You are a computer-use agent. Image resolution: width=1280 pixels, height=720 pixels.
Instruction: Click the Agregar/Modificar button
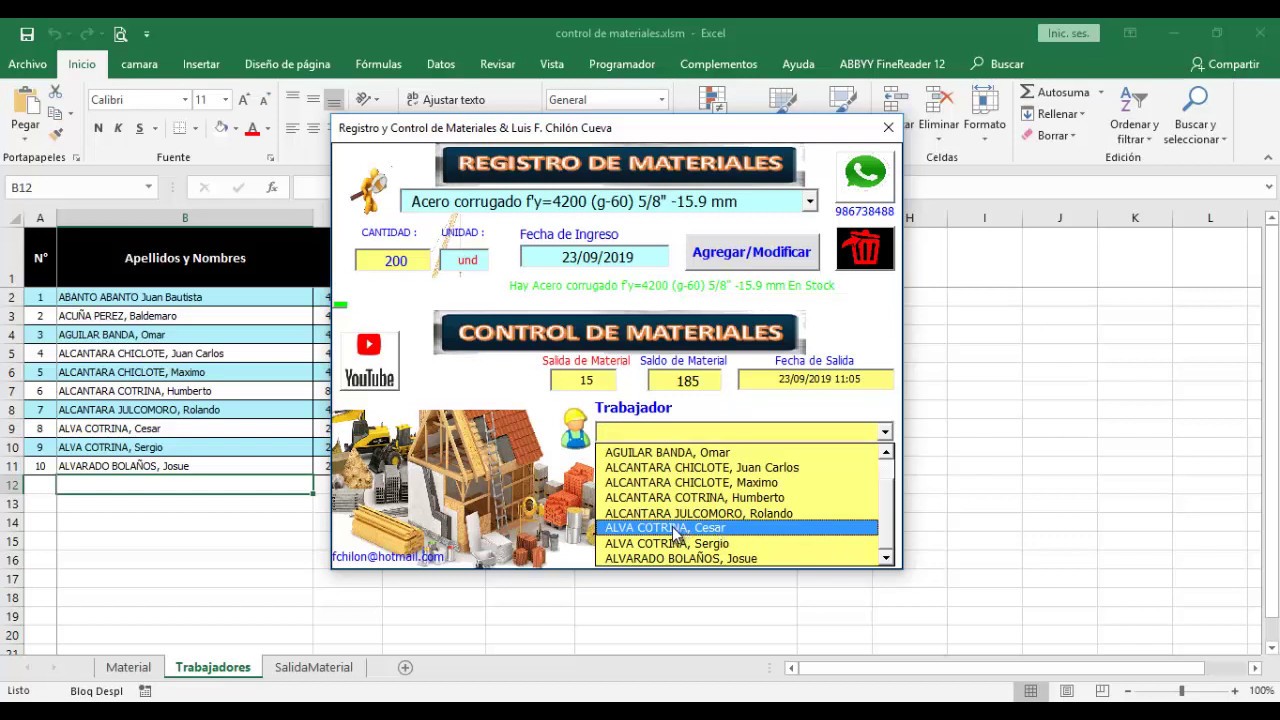(x=752, y=252)
